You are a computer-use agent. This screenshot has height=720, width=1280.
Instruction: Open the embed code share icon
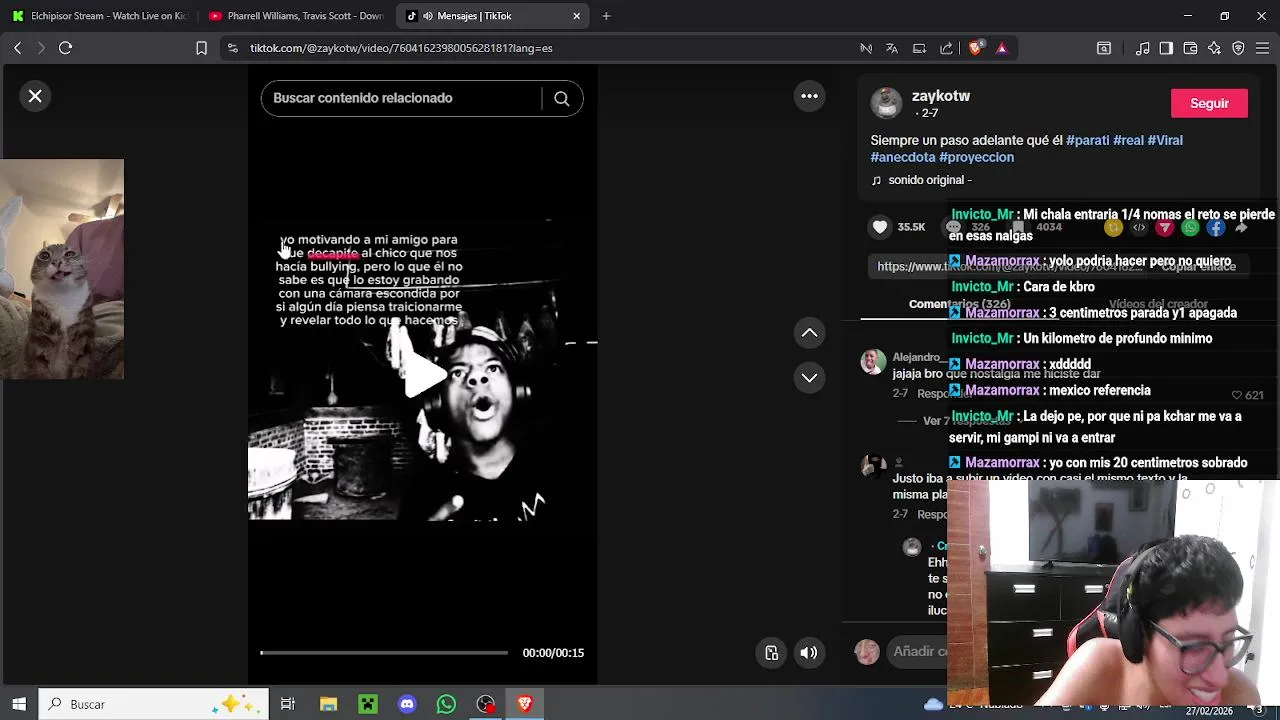[1139, 228]
